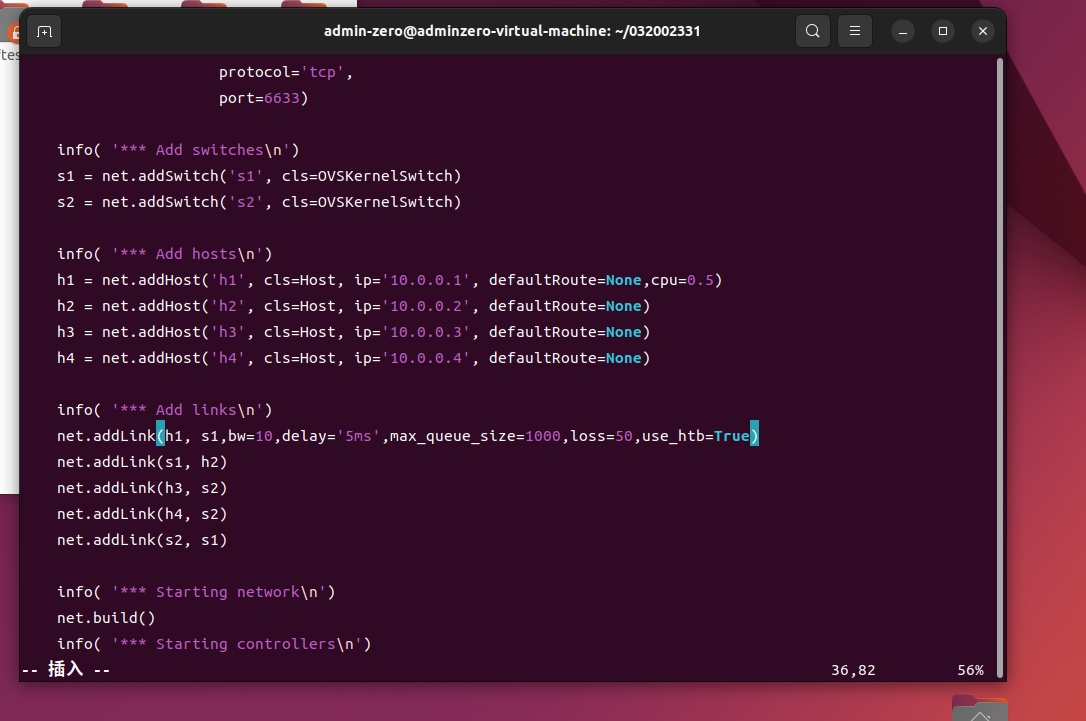Click the terminal vertical scrollbar
This screenshot has height=721, width=1086.
999,367
